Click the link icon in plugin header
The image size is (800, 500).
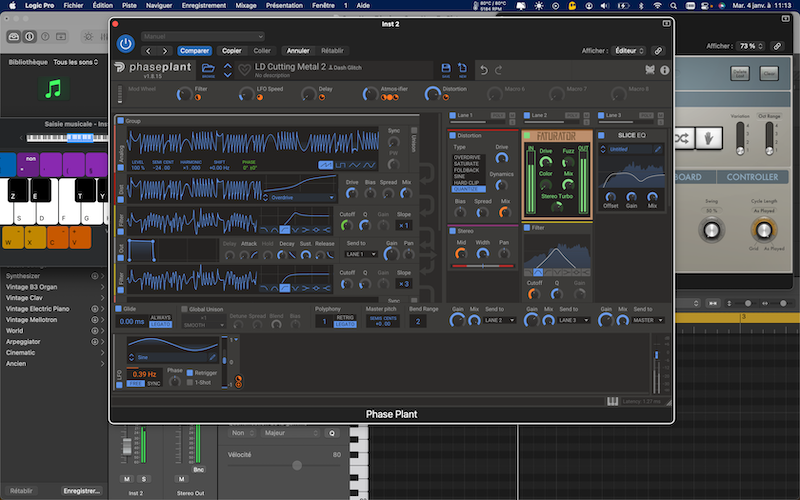pos(658,51)
